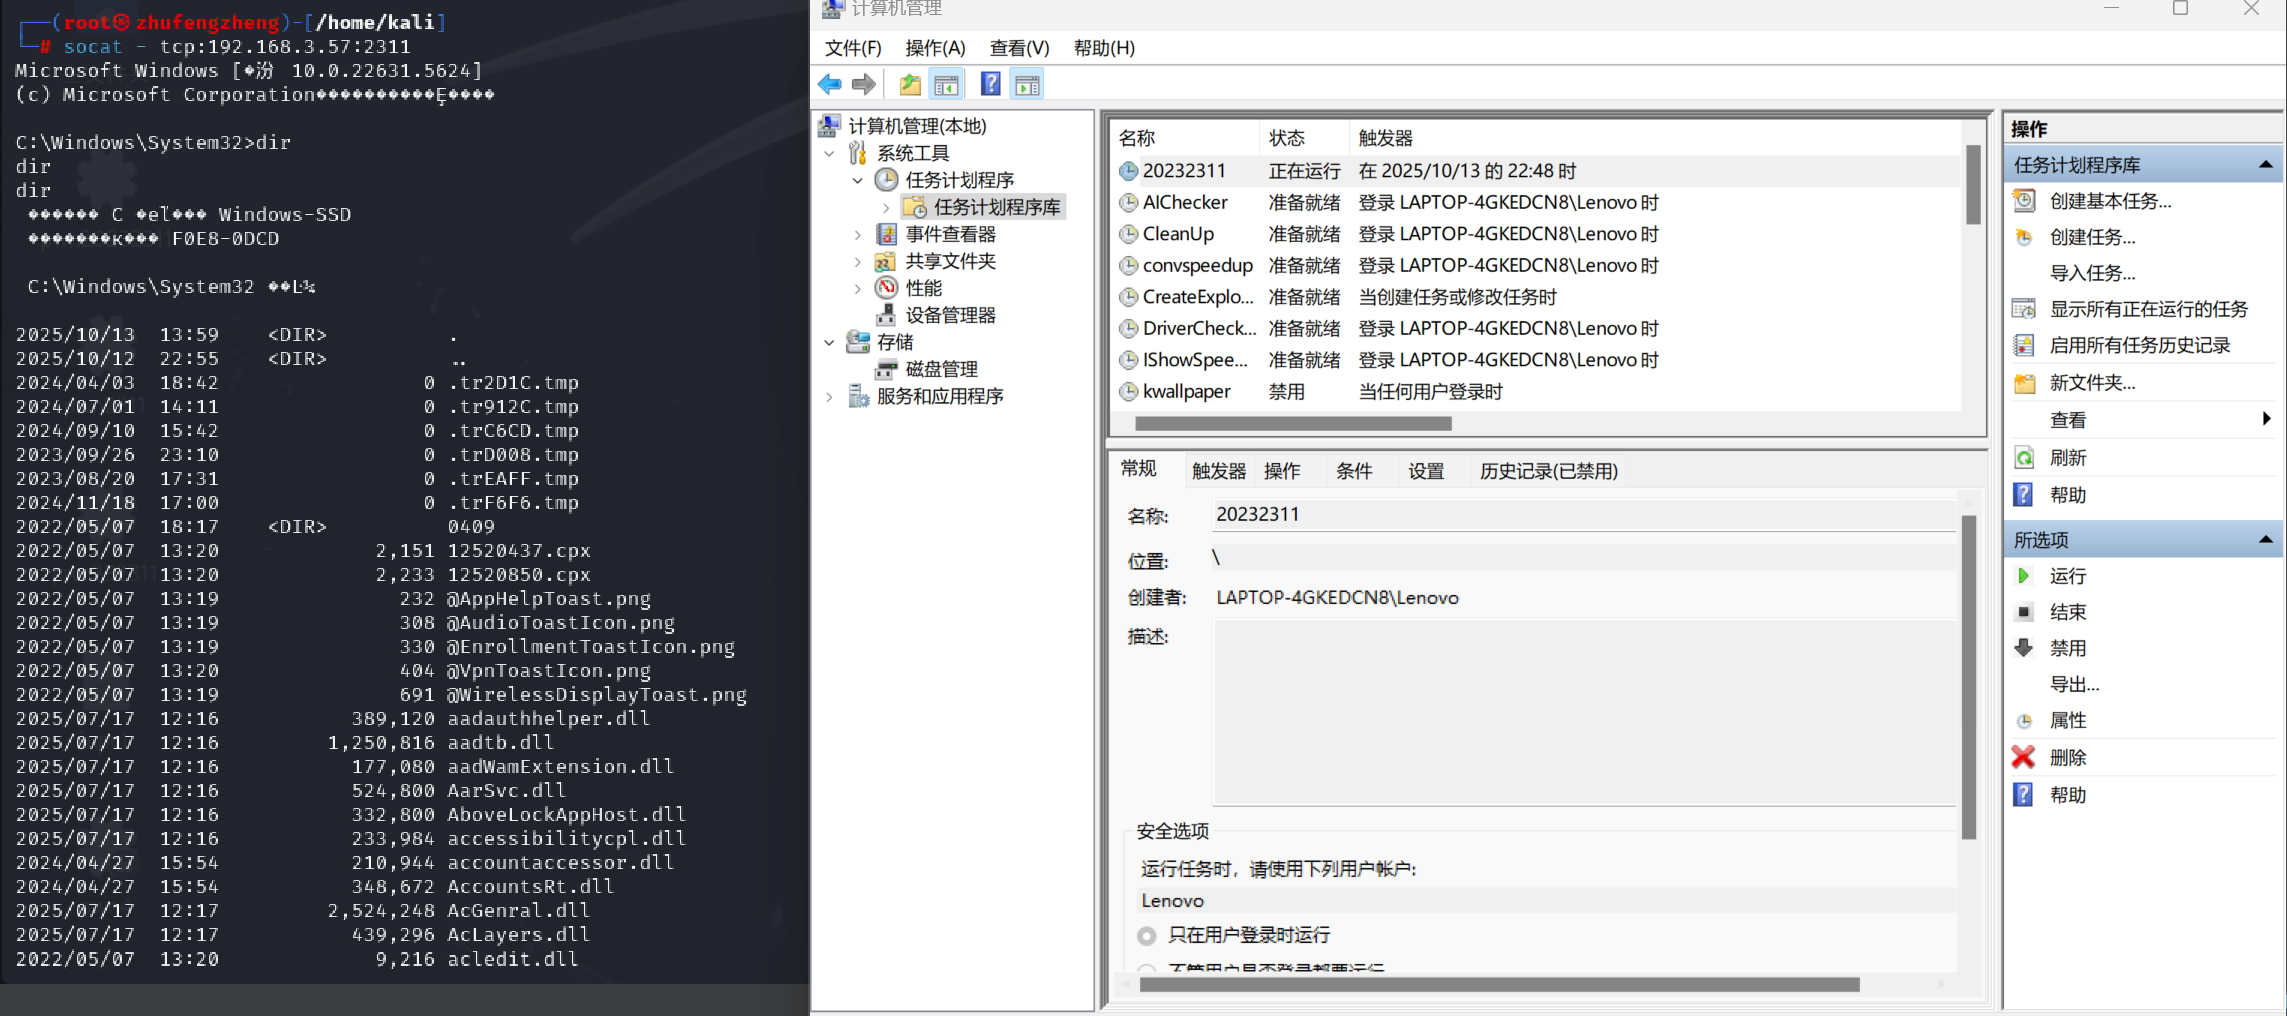Image resolution: width=2287 pixels, height=1016 pixels.
Task: Toggle the action pane toolbar icon
Action: [x=1027, y=85]
